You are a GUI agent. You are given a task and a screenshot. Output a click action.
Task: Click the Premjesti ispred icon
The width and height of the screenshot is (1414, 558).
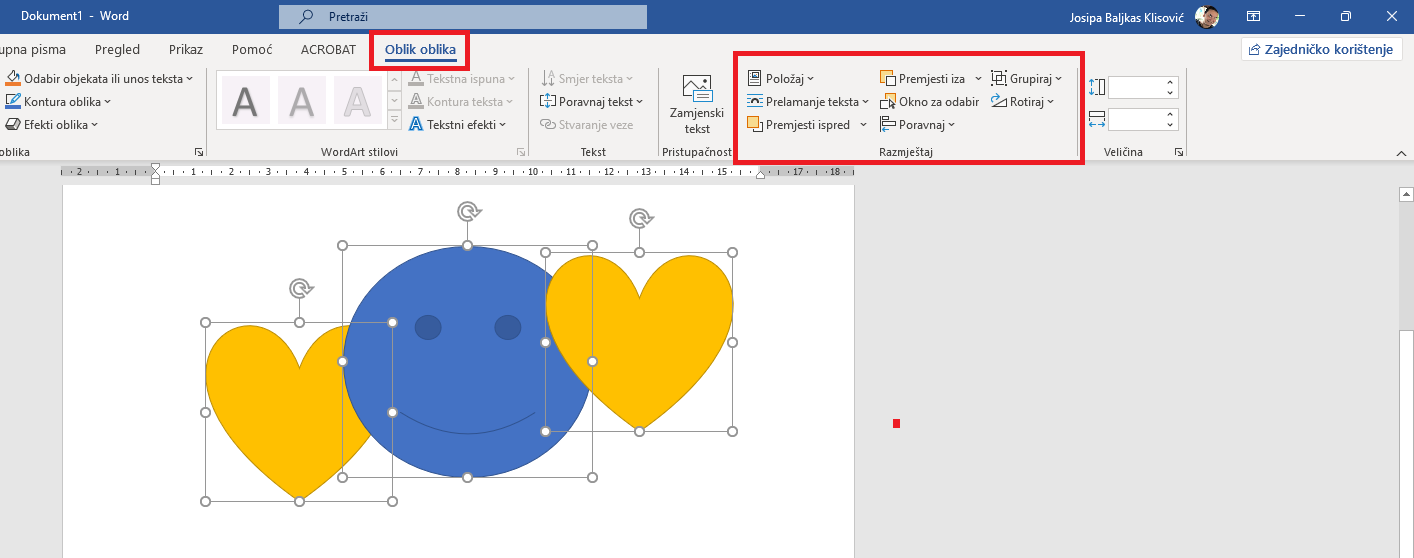[755, 125]
